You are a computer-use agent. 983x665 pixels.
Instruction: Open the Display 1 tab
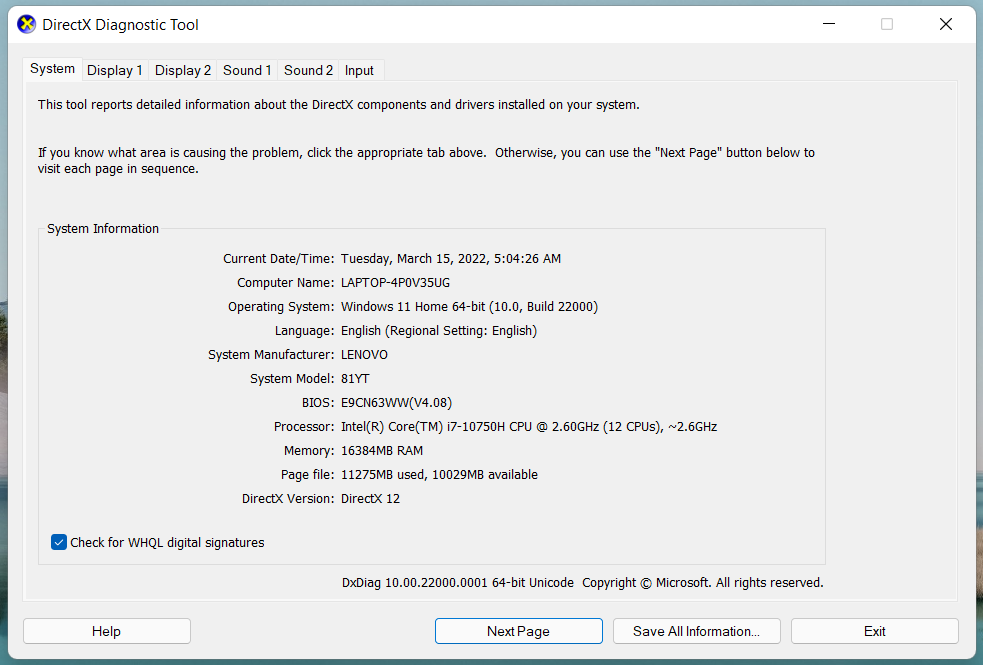[x=114, y=70]
